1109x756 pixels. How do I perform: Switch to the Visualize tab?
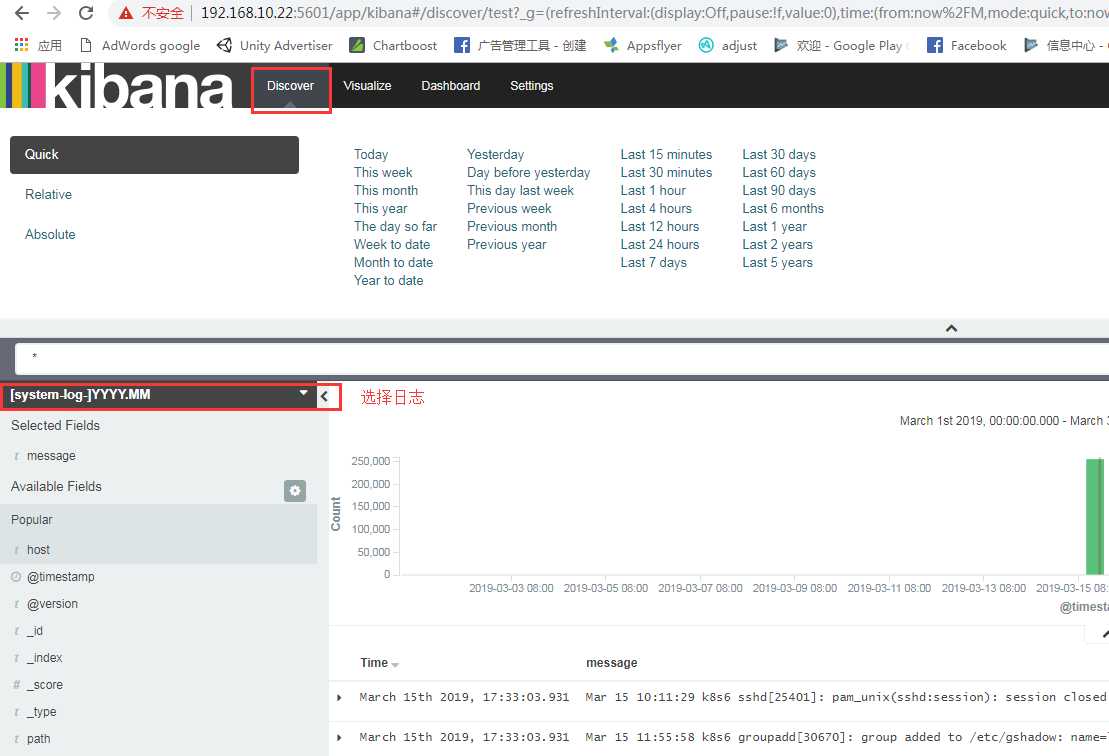(367, 86)
